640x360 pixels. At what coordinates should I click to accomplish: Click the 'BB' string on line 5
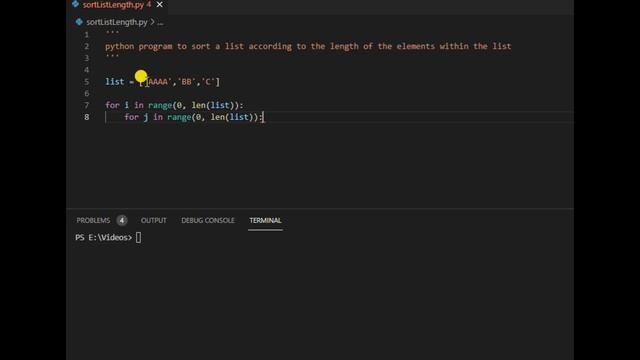coord(187,82)
